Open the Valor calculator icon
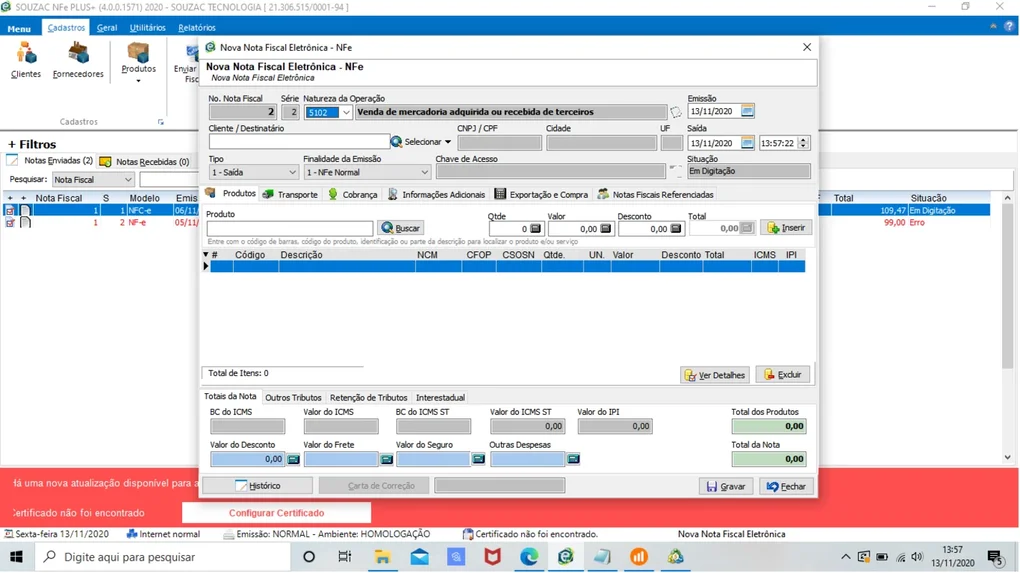The width and height of the screenshot is (1020, 573). [606, 228]
